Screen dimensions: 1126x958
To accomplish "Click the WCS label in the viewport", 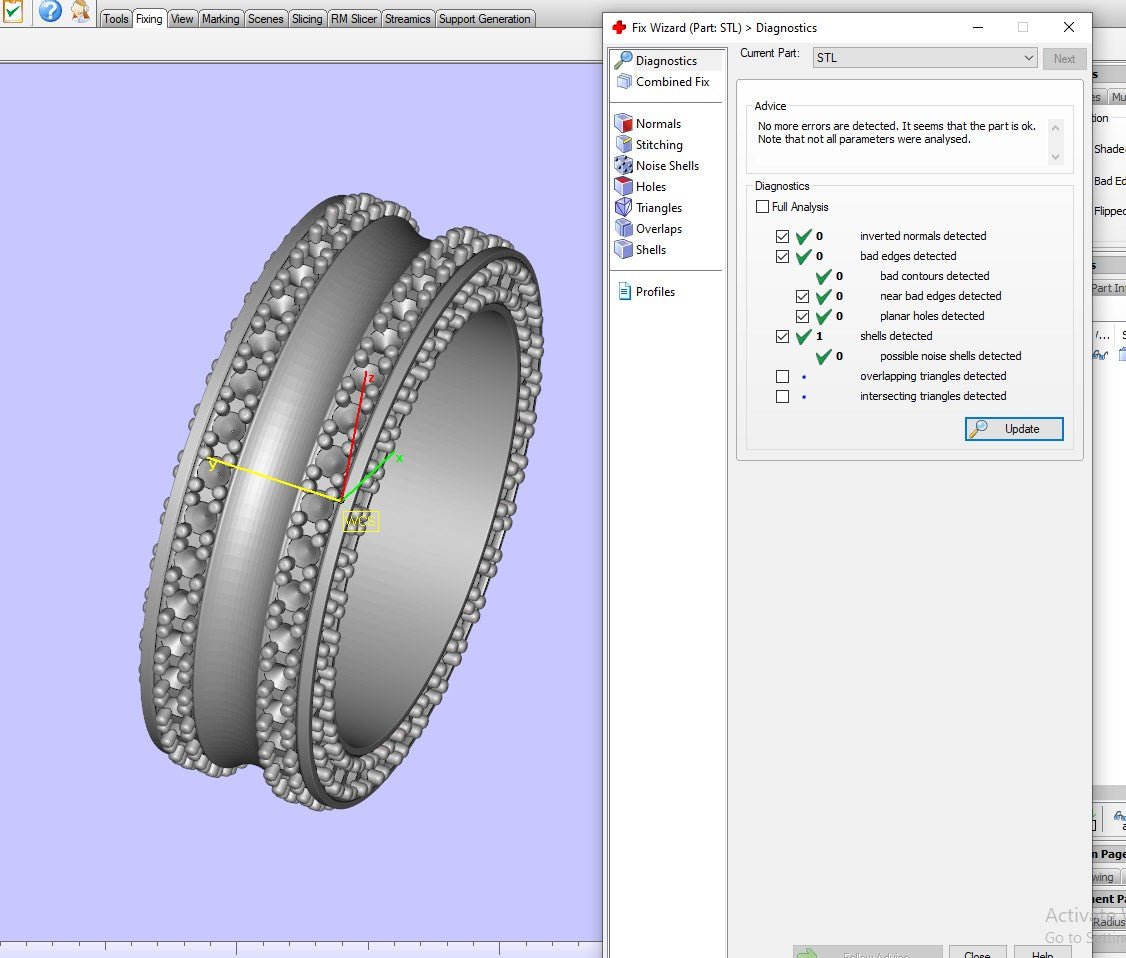I will (360, 521).
